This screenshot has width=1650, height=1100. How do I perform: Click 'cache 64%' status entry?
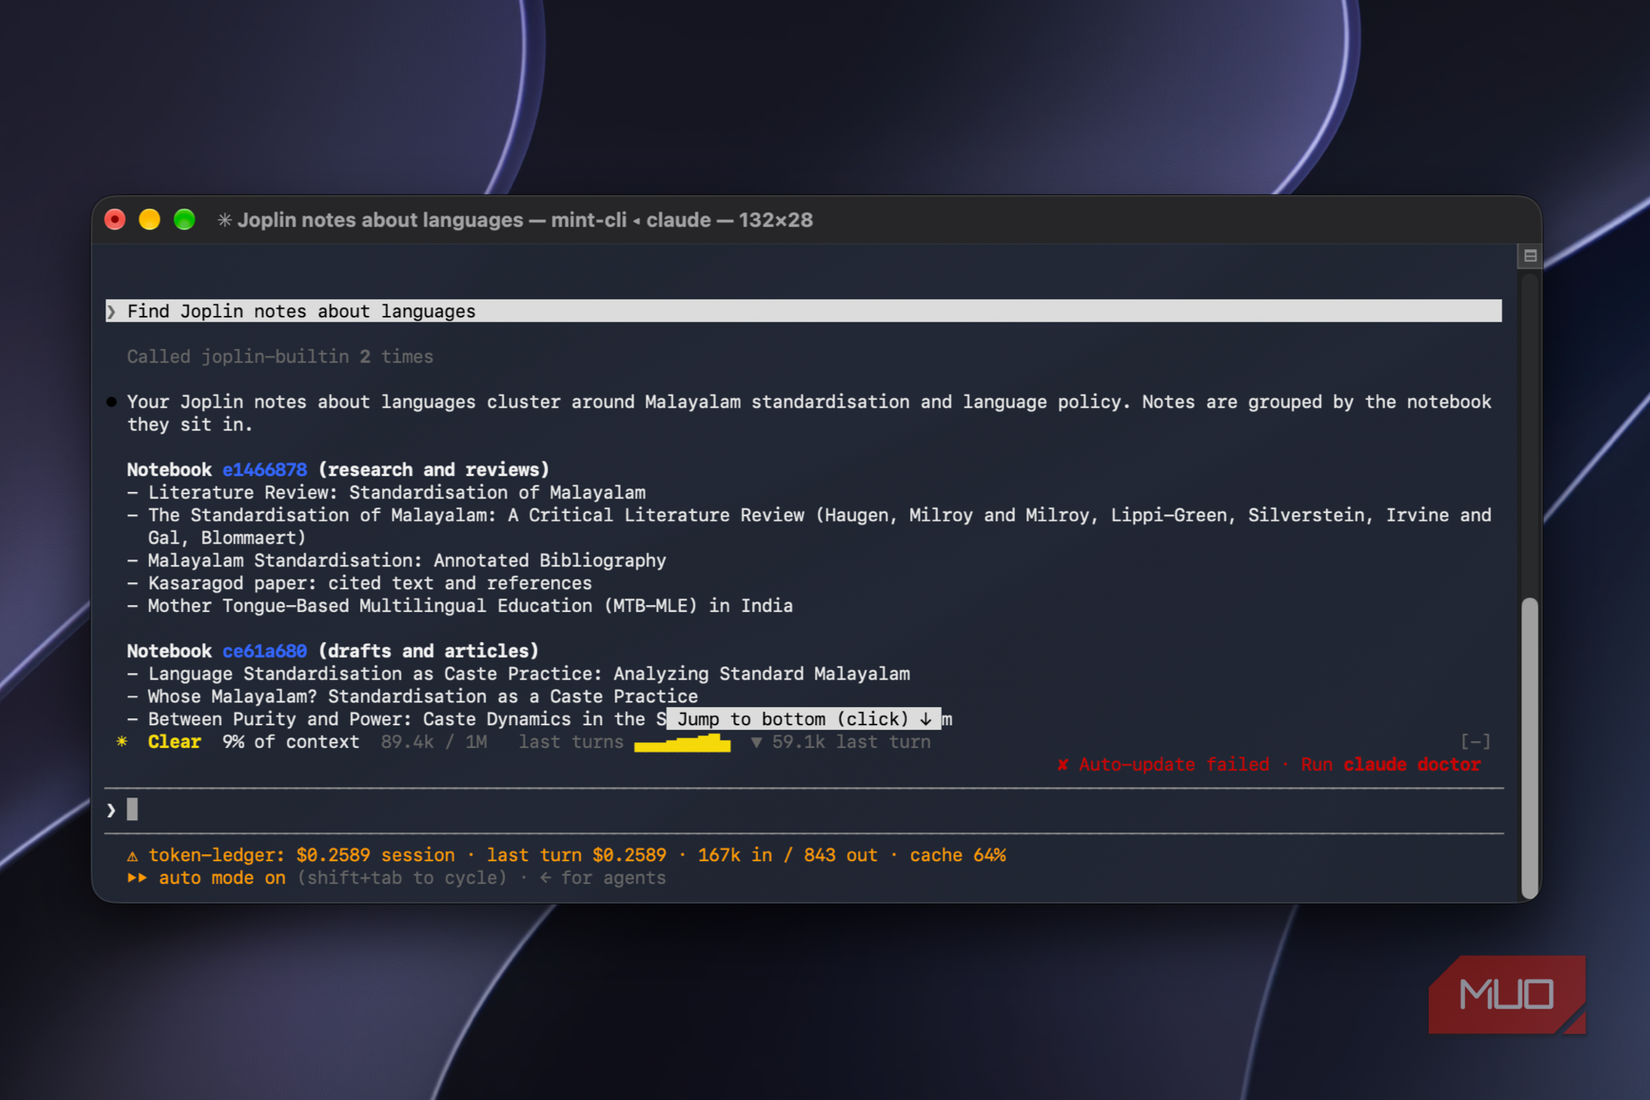(x=958, y=856)
